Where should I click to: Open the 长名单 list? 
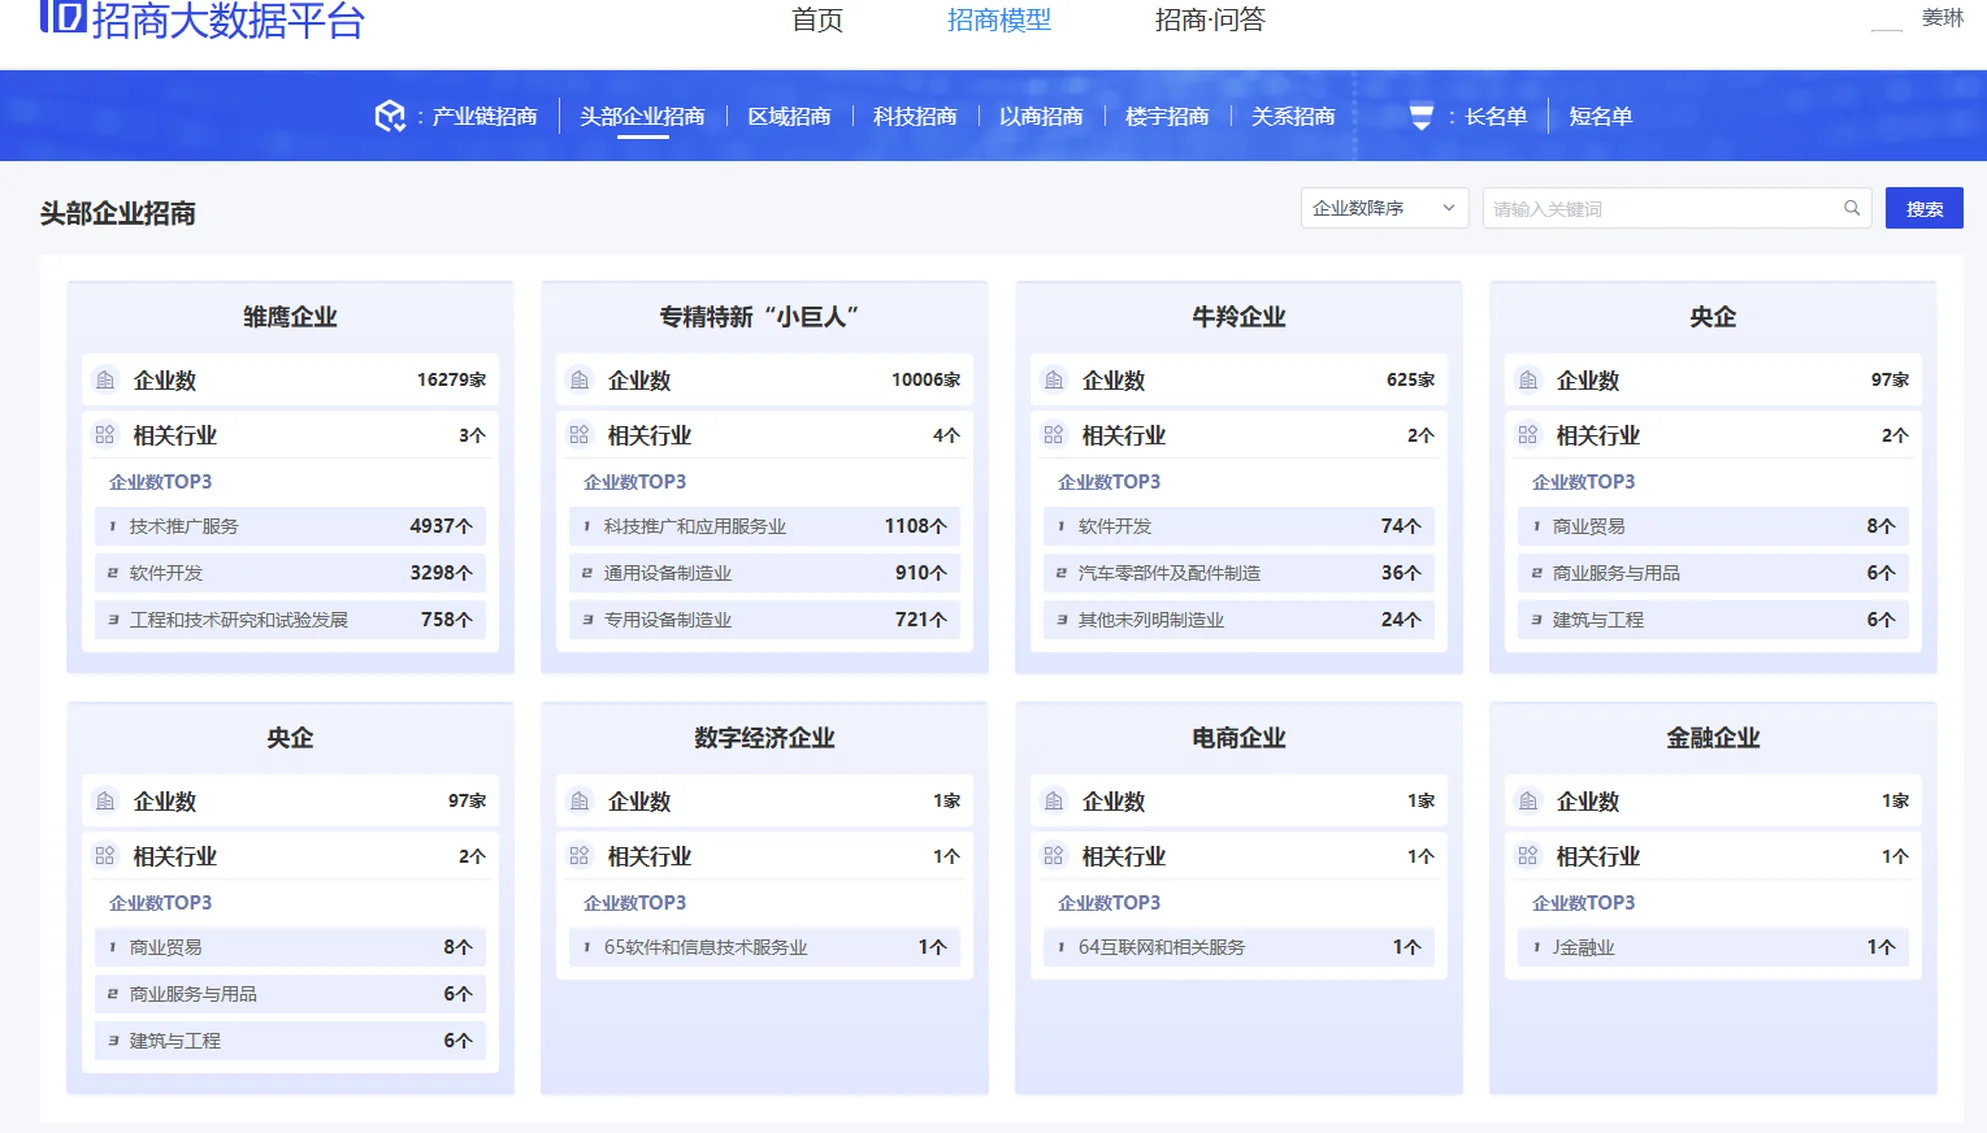1496,117
